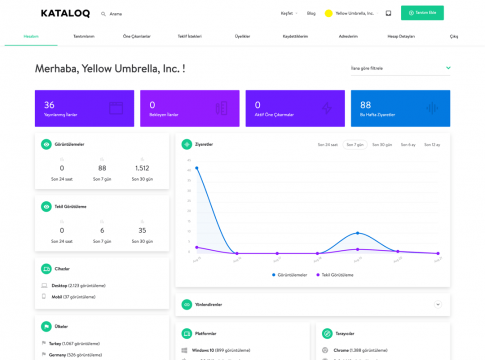Click the small bar icon above 35
This screenshot has height=360, width=485.
142,222
